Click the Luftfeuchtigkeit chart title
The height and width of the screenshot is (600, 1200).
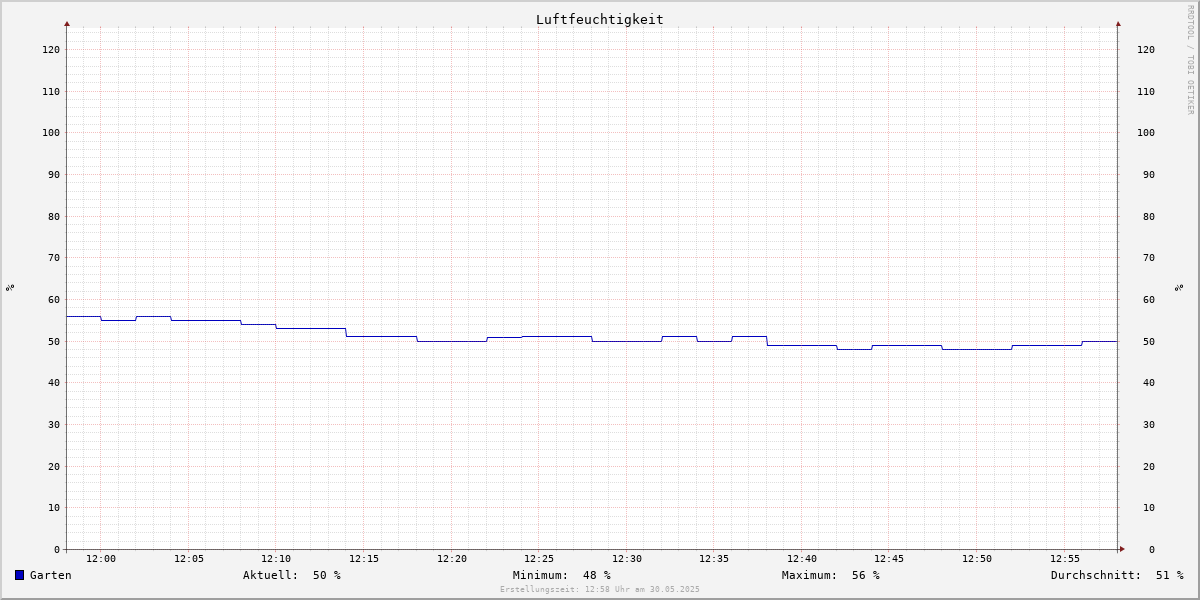(x=600, y=19)
